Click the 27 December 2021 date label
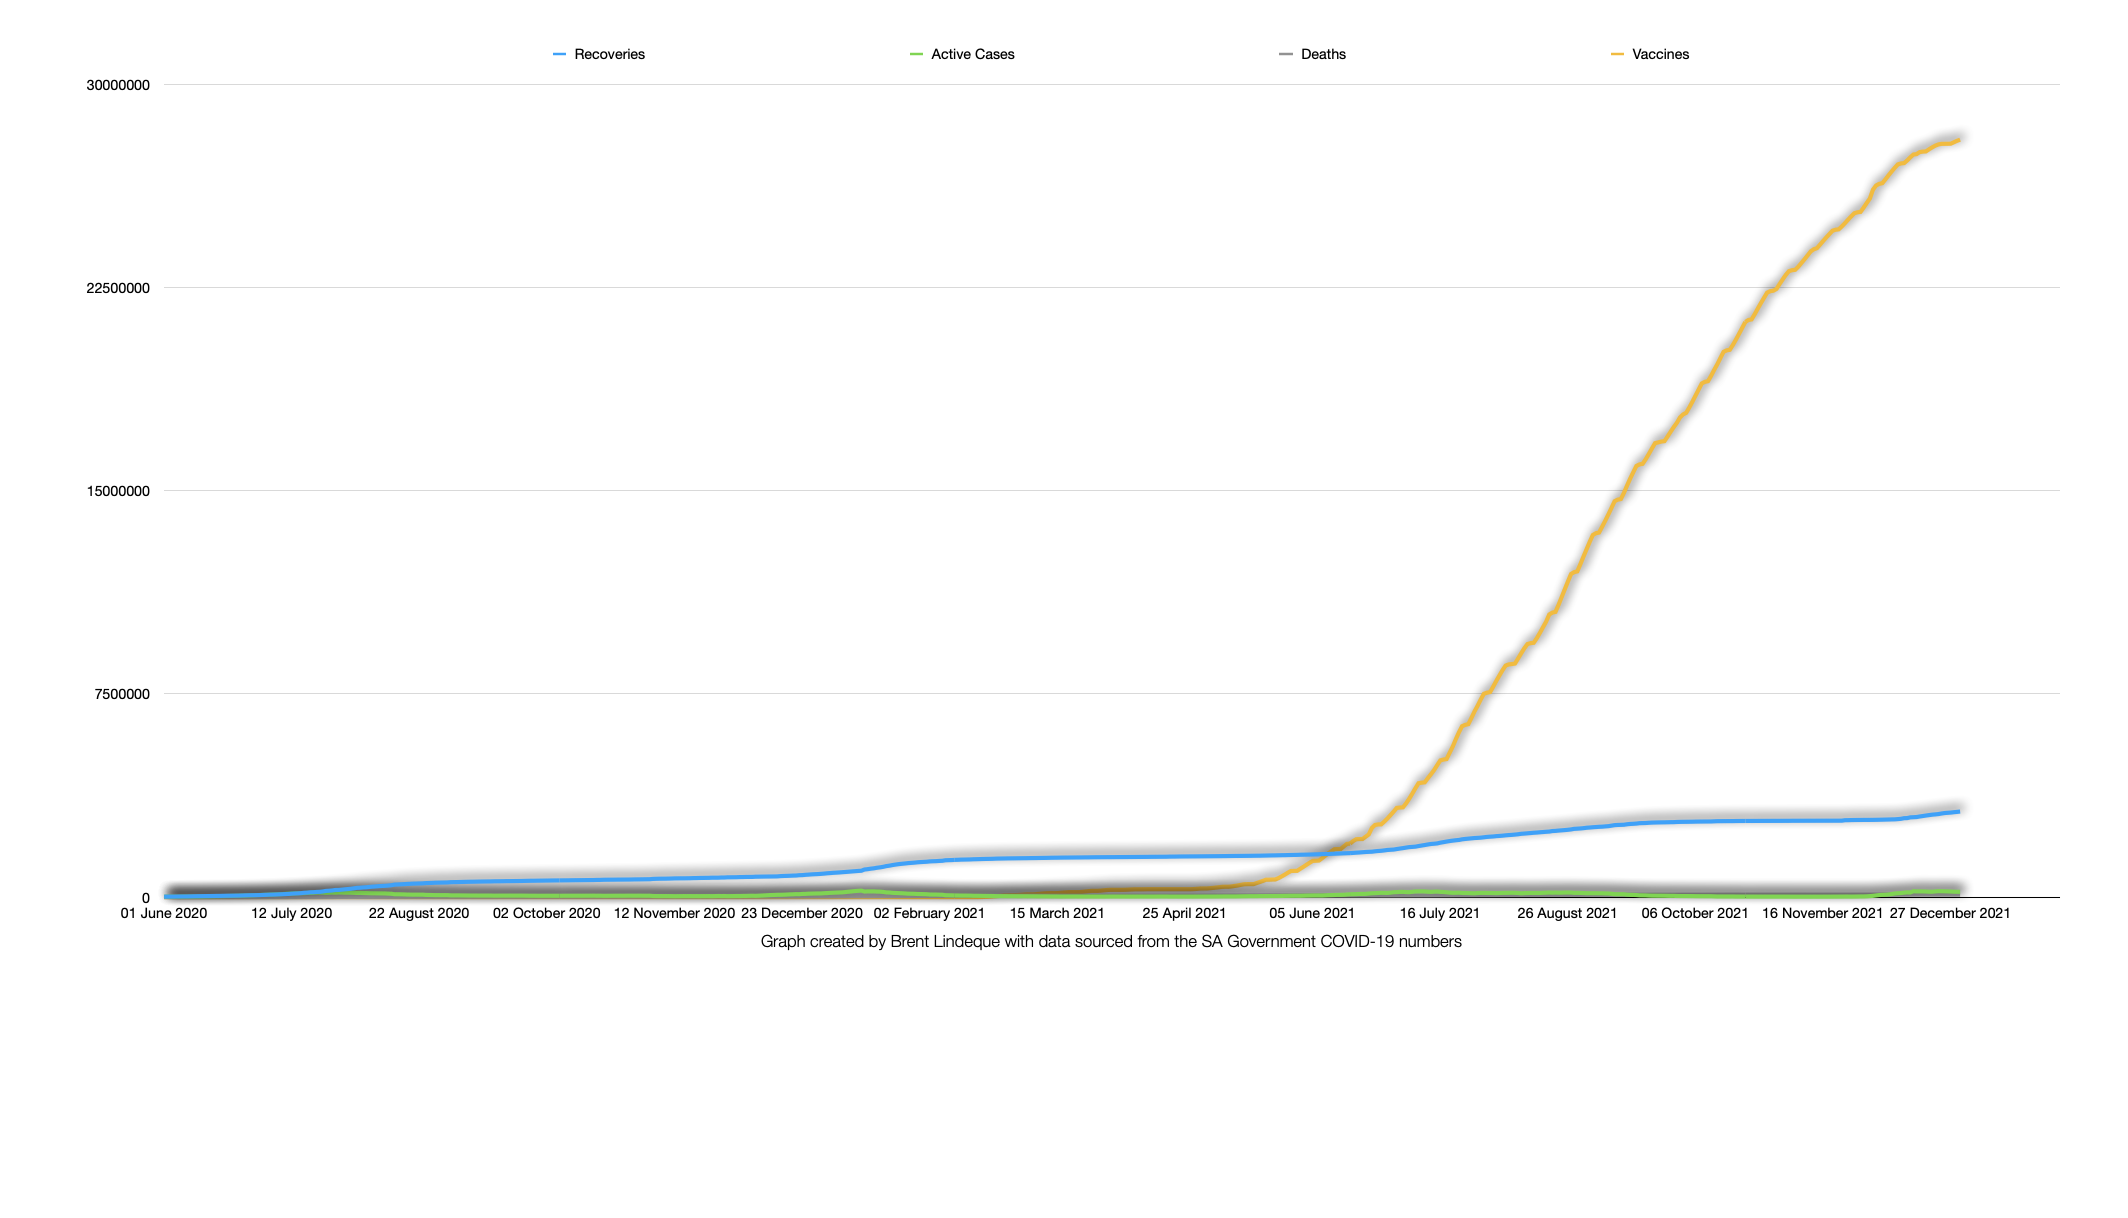The width and height of the screenshot is (2128, 1218). coord(1949,913)
